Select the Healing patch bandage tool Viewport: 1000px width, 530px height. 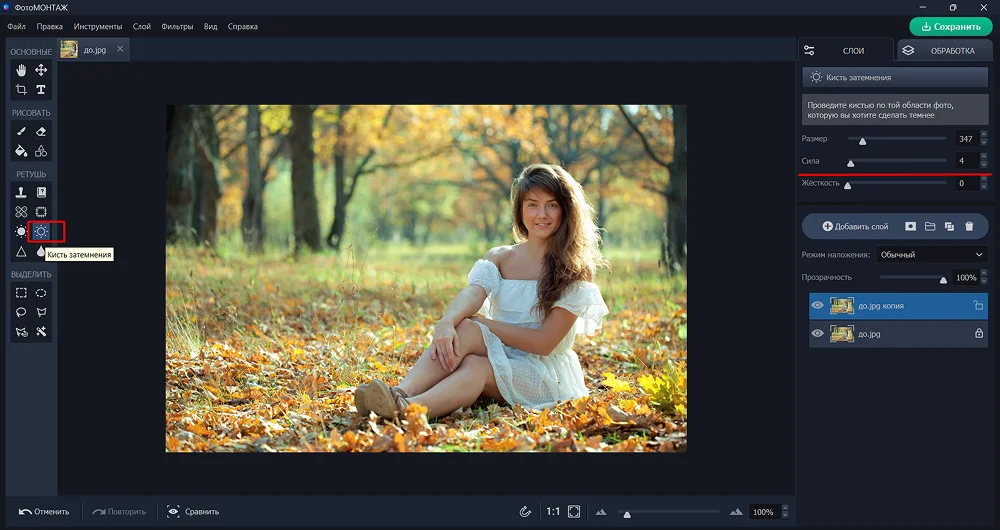coord(21,212)
